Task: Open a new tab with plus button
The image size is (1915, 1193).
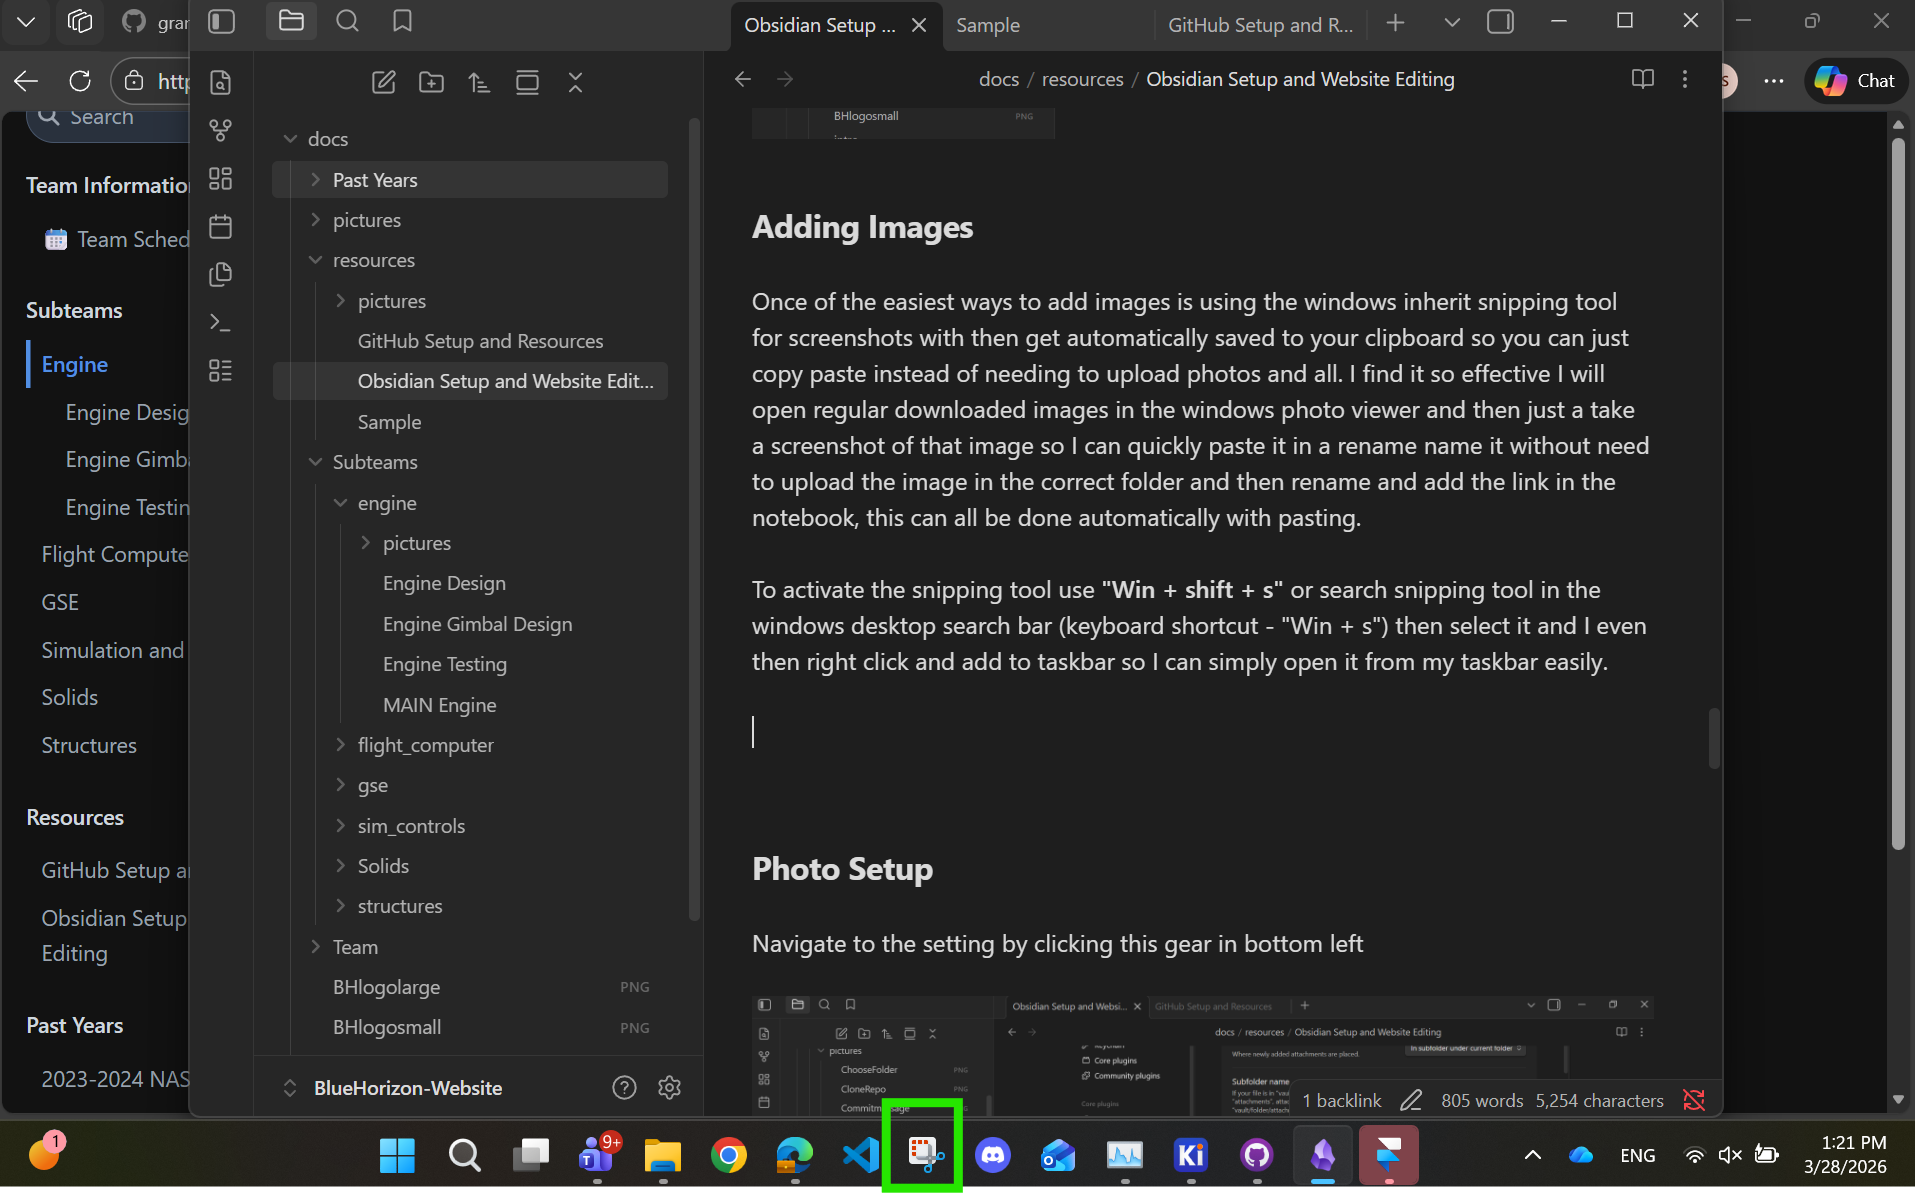Action: 1395,22
